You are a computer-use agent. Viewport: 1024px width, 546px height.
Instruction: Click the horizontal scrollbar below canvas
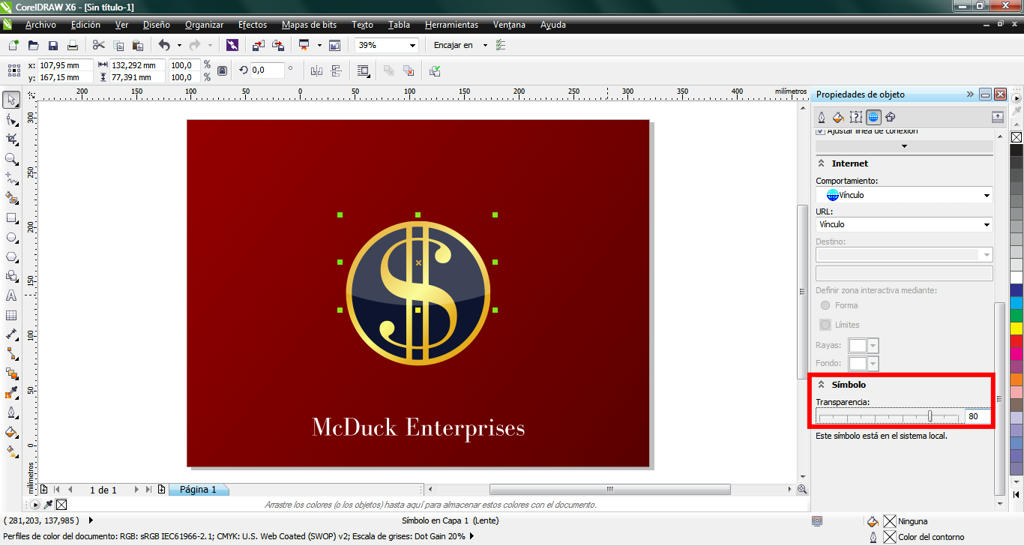pos(609,489)
